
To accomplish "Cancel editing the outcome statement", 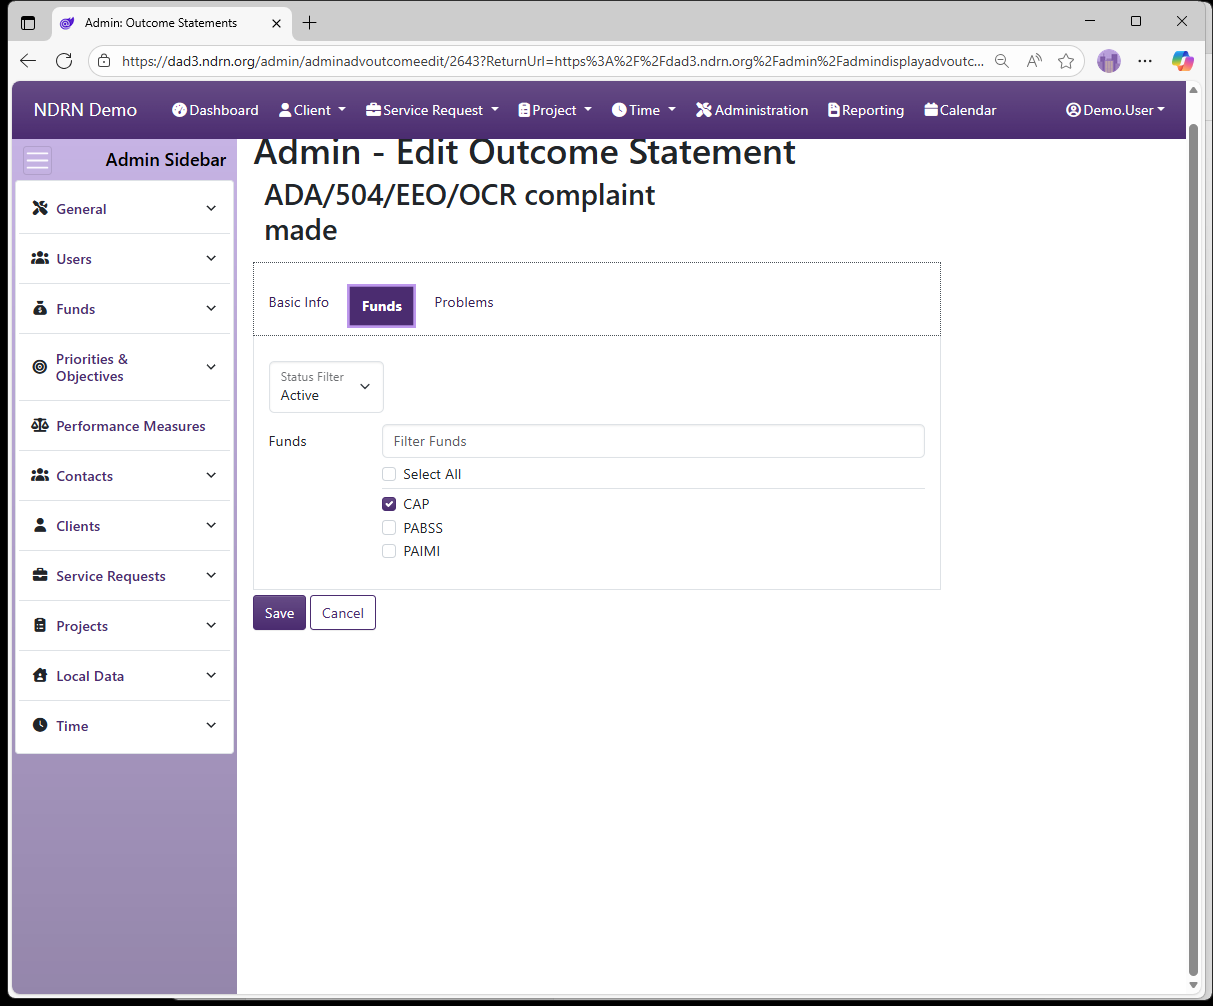I will pos(343,613).
